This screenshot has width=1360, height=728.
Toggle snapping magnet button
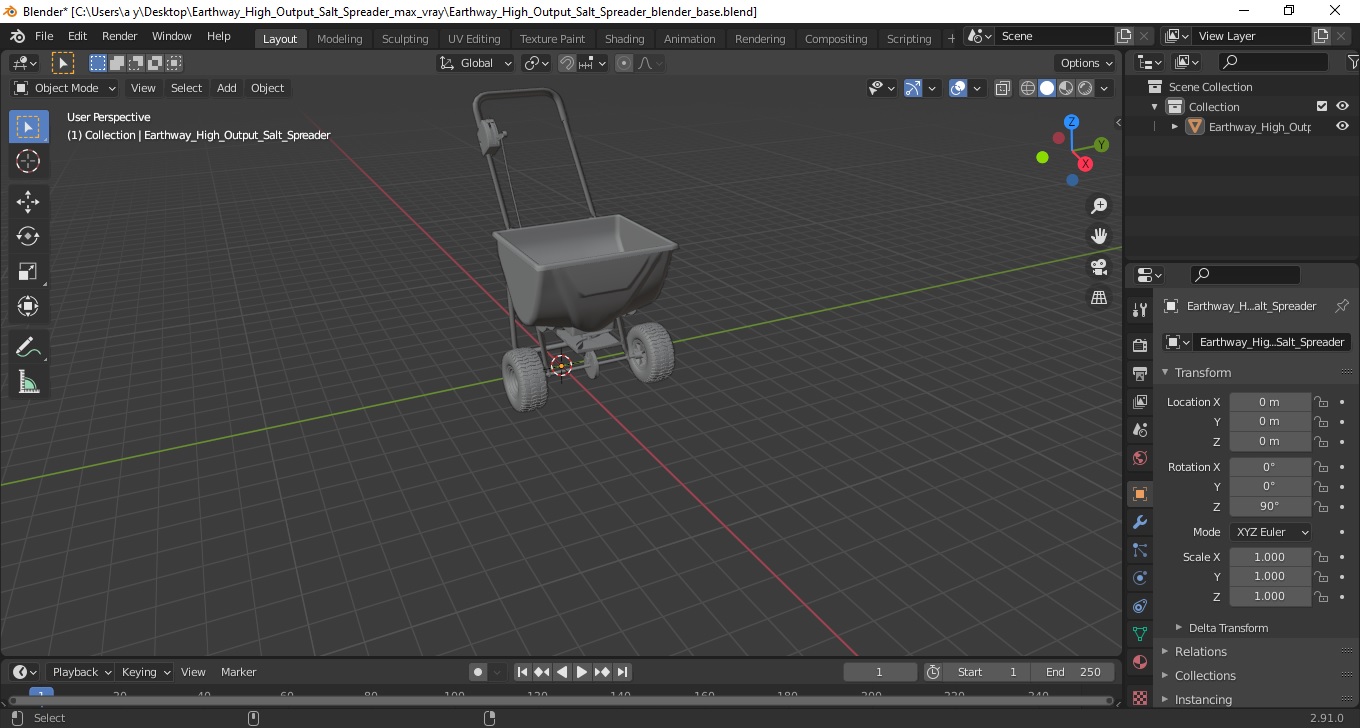pyautogui.click(x=567, y=63)
